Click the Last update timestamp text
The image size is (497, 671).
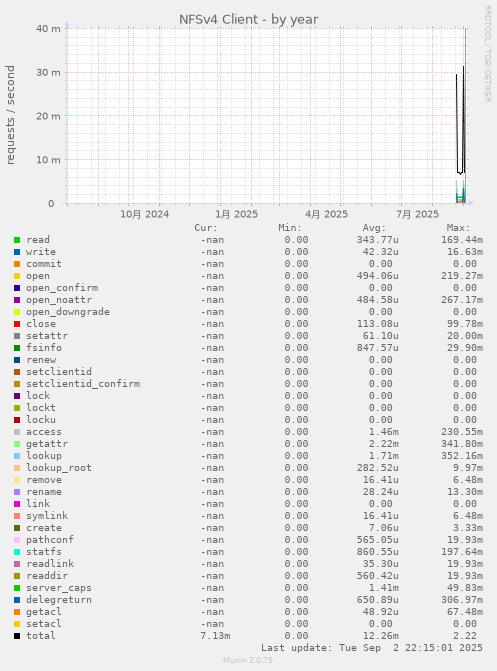(372, 648)
